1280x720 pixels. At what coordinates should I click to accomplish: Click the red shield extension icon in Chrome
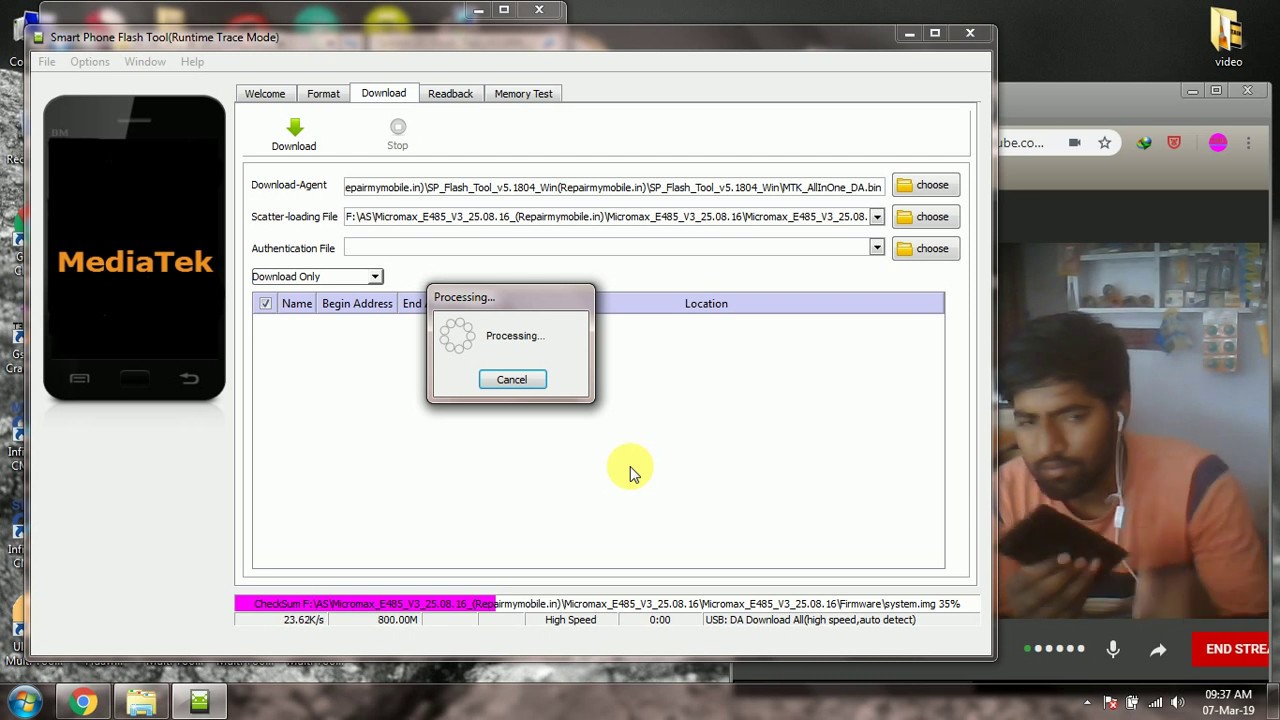pyautogui.click(x=1174, y=143)
